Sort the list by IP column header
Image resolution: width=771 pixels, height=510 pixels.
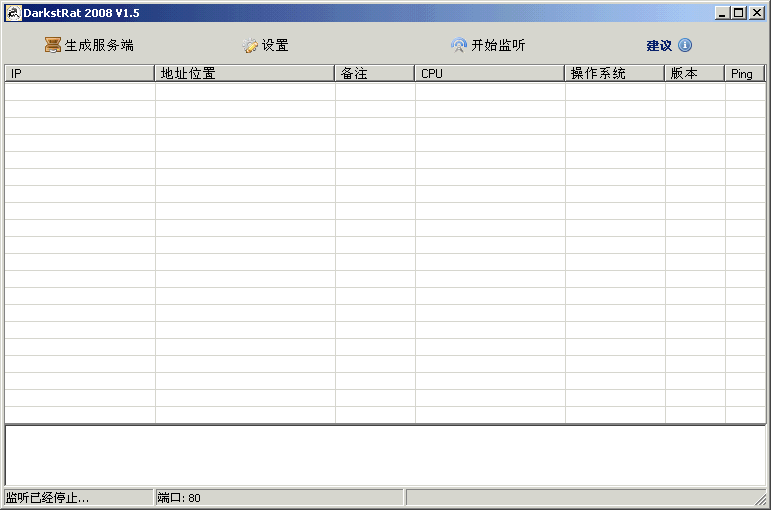(x=80, y=74)
